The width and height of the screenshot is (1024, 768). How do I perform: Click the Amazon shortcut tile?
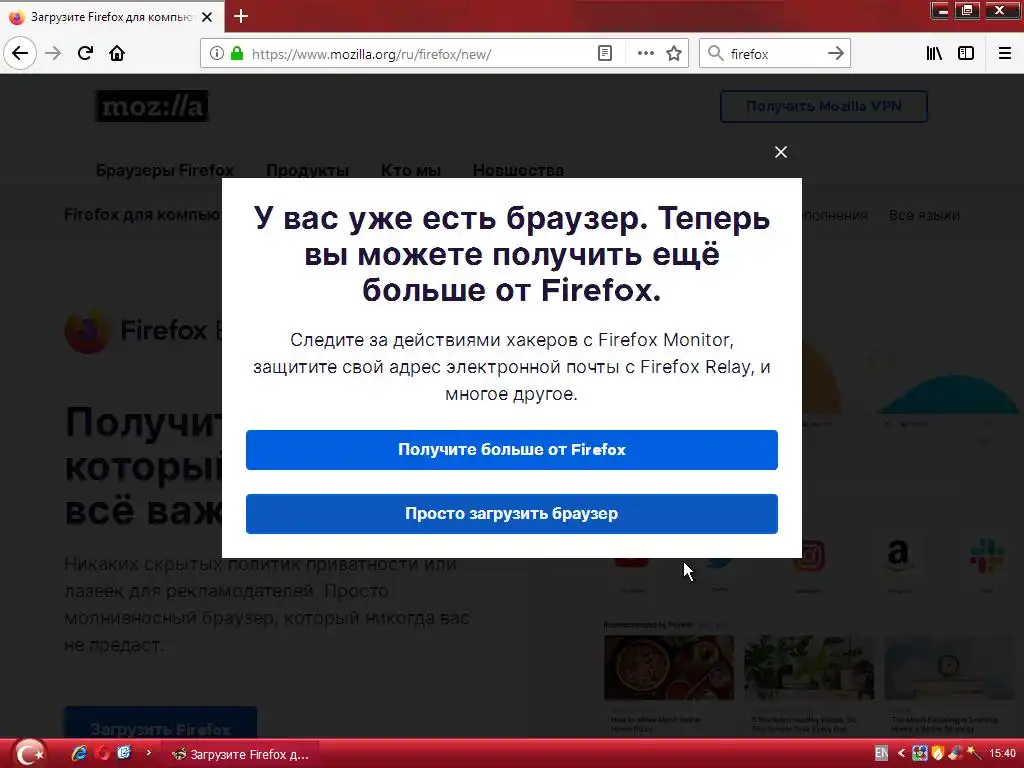(x=899, y=556)
